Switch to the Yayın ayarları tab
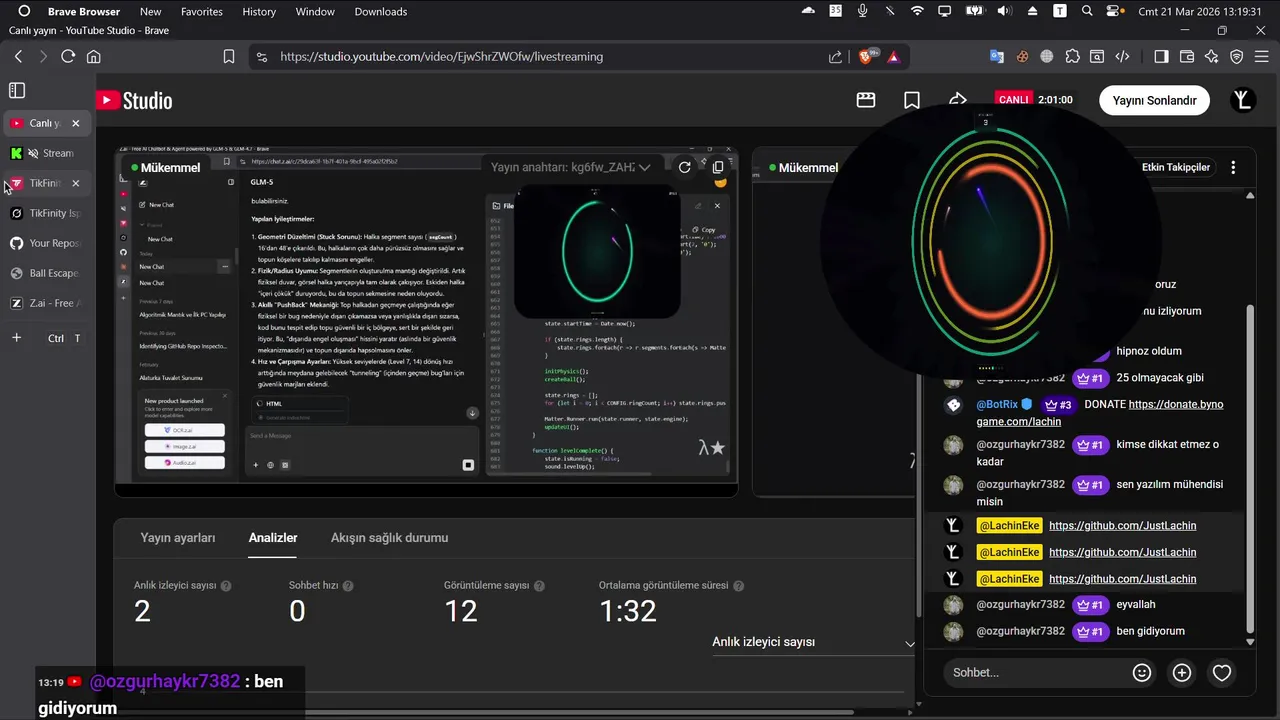This screenshot has width=1280, height=720. pyautogui.click(x=178, y=538)
